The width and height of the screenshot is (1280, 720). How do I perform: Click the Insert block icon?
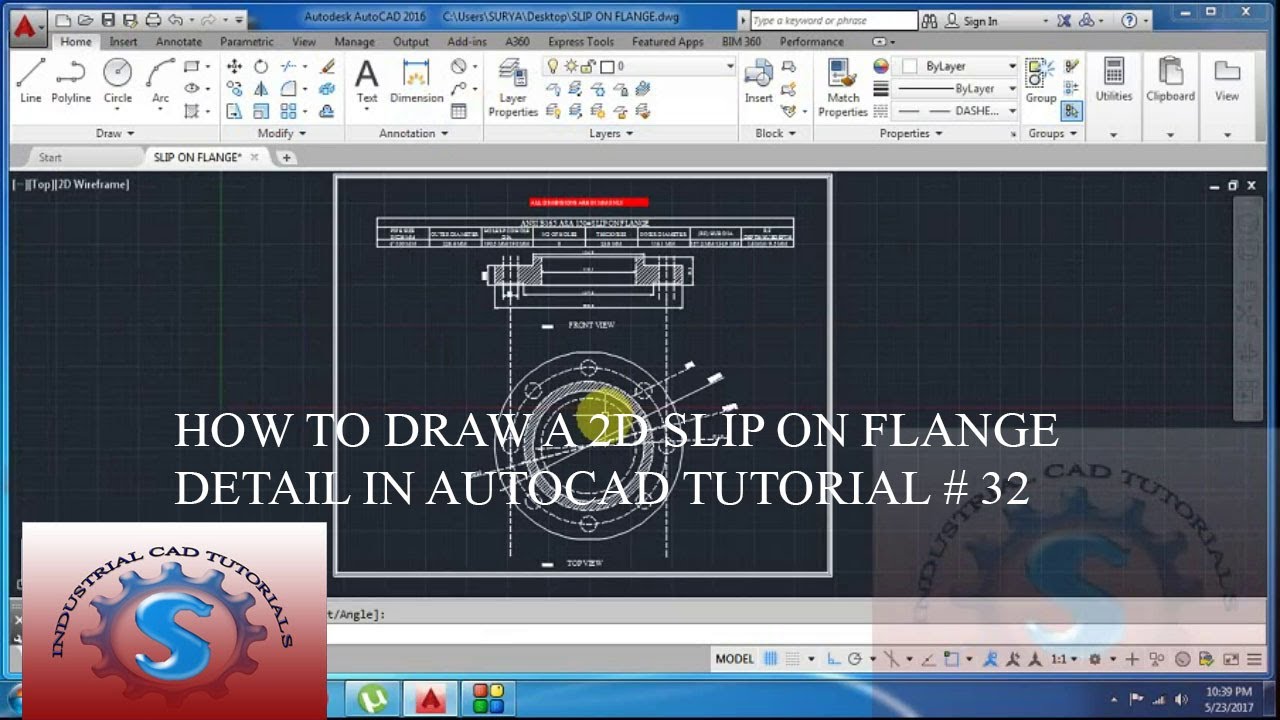(x=758, y=80)
